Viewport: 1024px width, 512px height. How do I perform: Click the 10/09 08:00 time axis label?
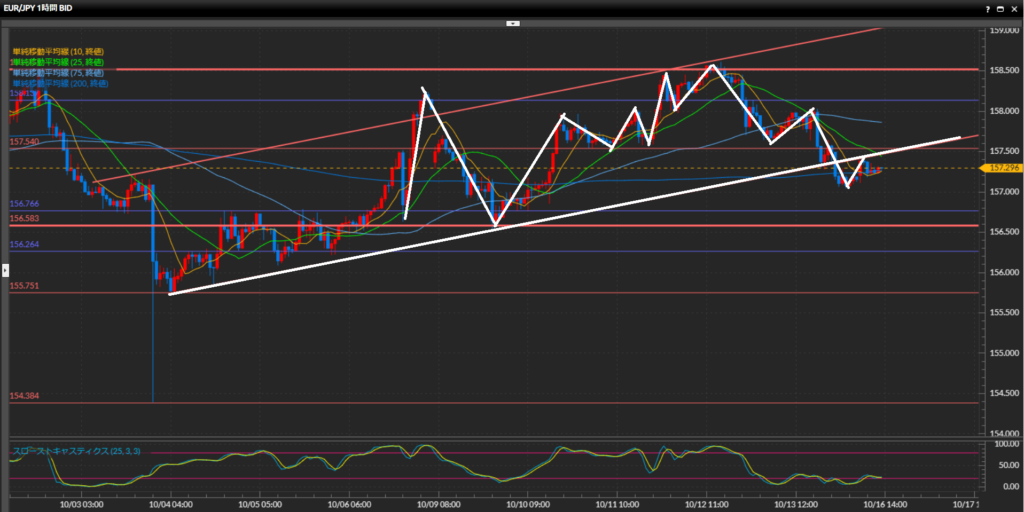pyautogui.click(x=439, y=506)
